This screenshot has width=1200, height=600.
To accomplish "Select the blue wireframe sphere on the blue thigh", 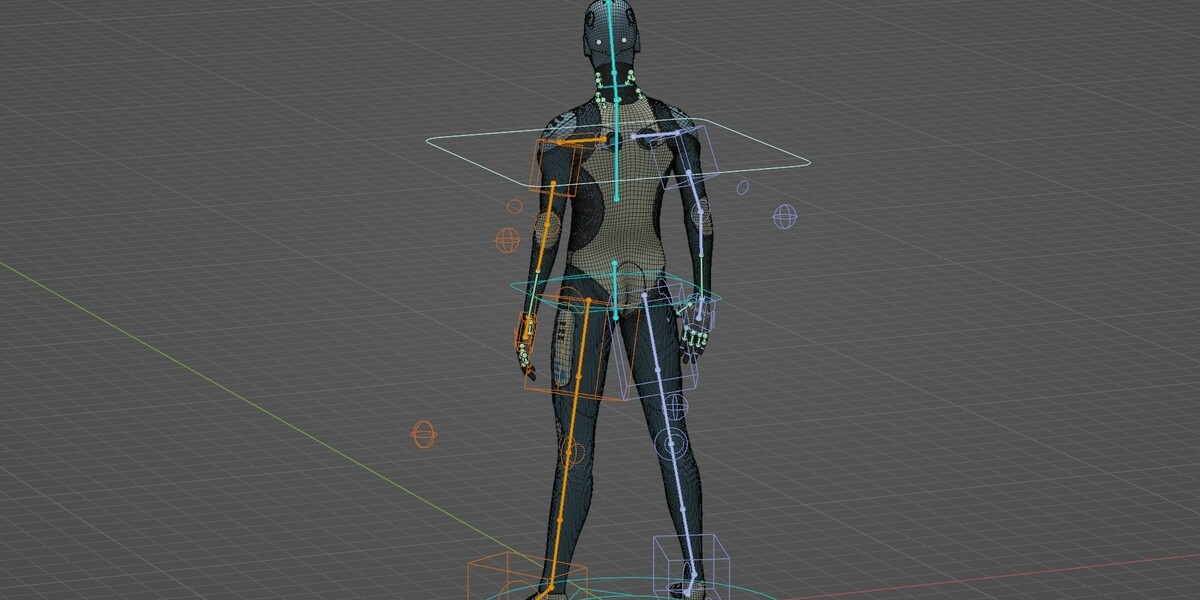I will (677, 406).
